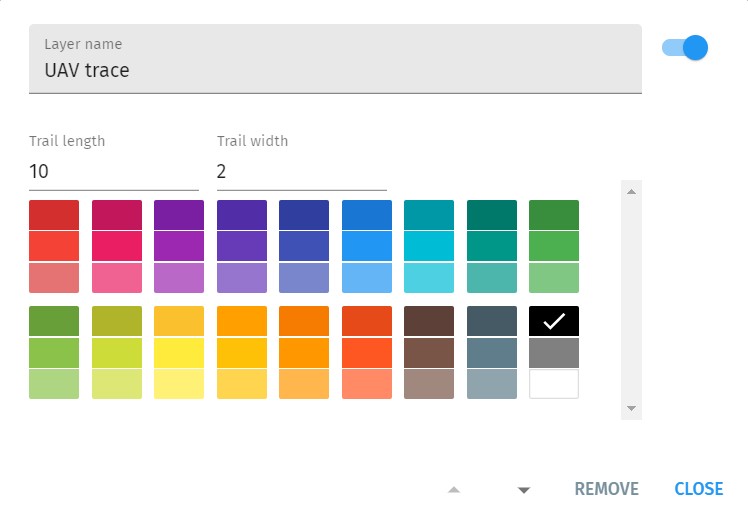Click the Trail width input field
748x528 pixels.
click(x=301, y=172)
